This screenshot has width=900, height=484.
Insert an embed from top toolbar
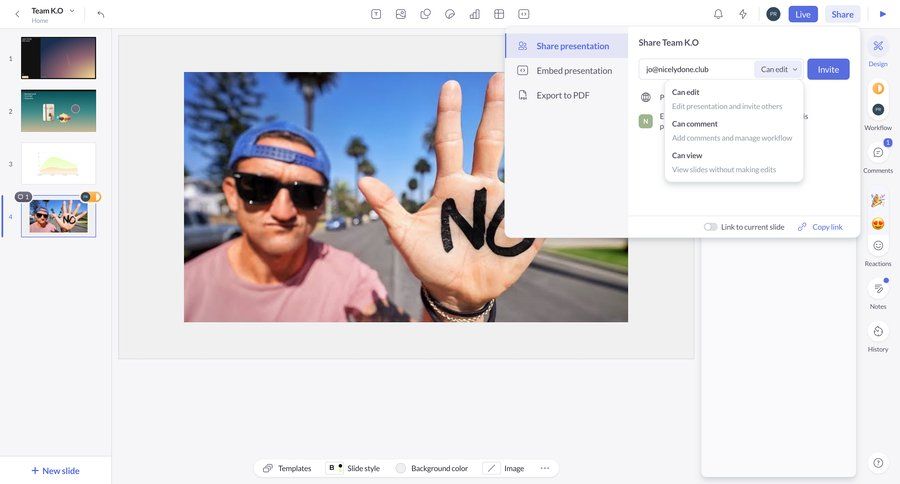point(523,14)
